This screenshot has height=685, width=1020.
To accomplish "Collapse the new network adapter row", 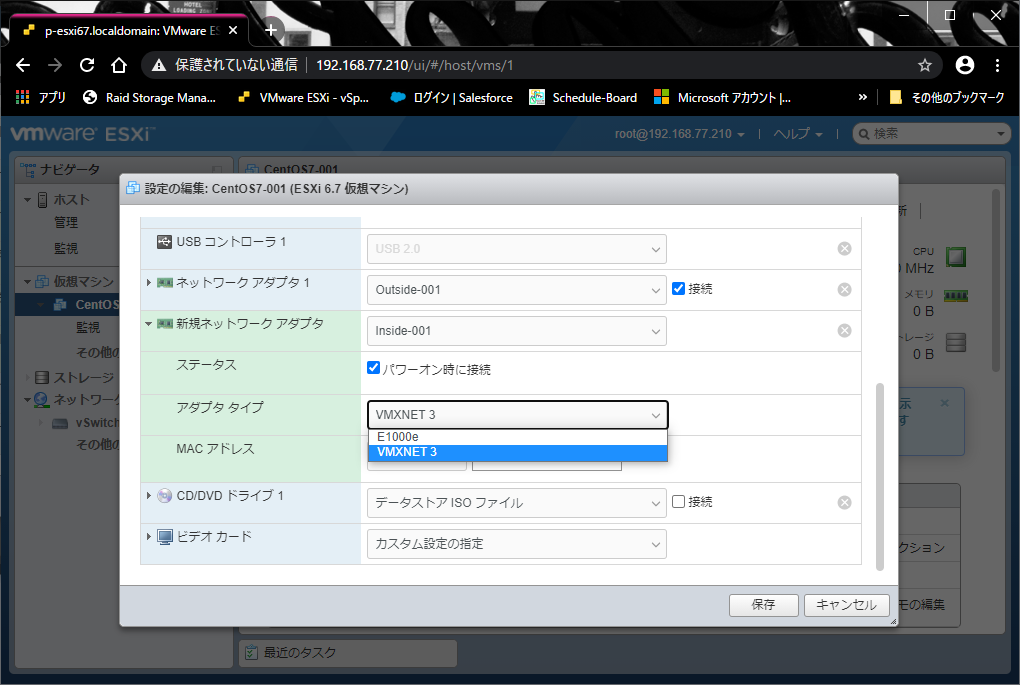I will tap(148, 324).
